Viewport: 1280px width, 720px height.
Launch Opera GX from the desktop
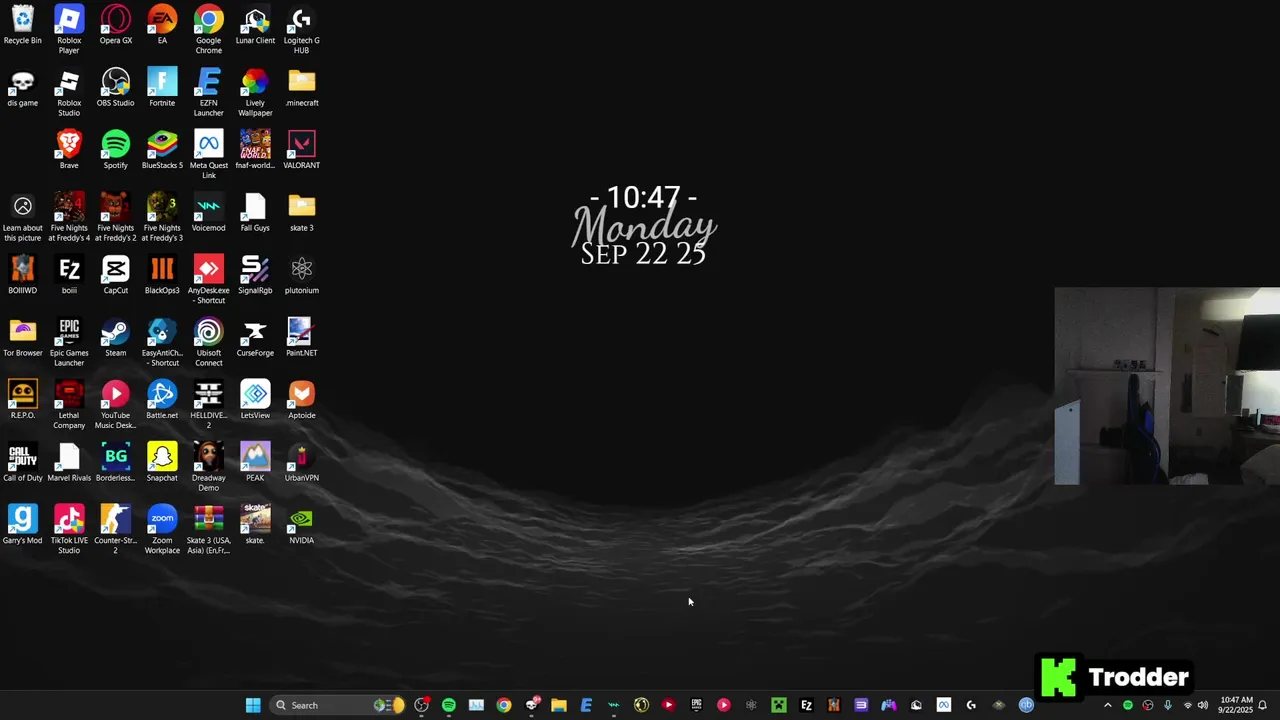click(x=115, y=26)
